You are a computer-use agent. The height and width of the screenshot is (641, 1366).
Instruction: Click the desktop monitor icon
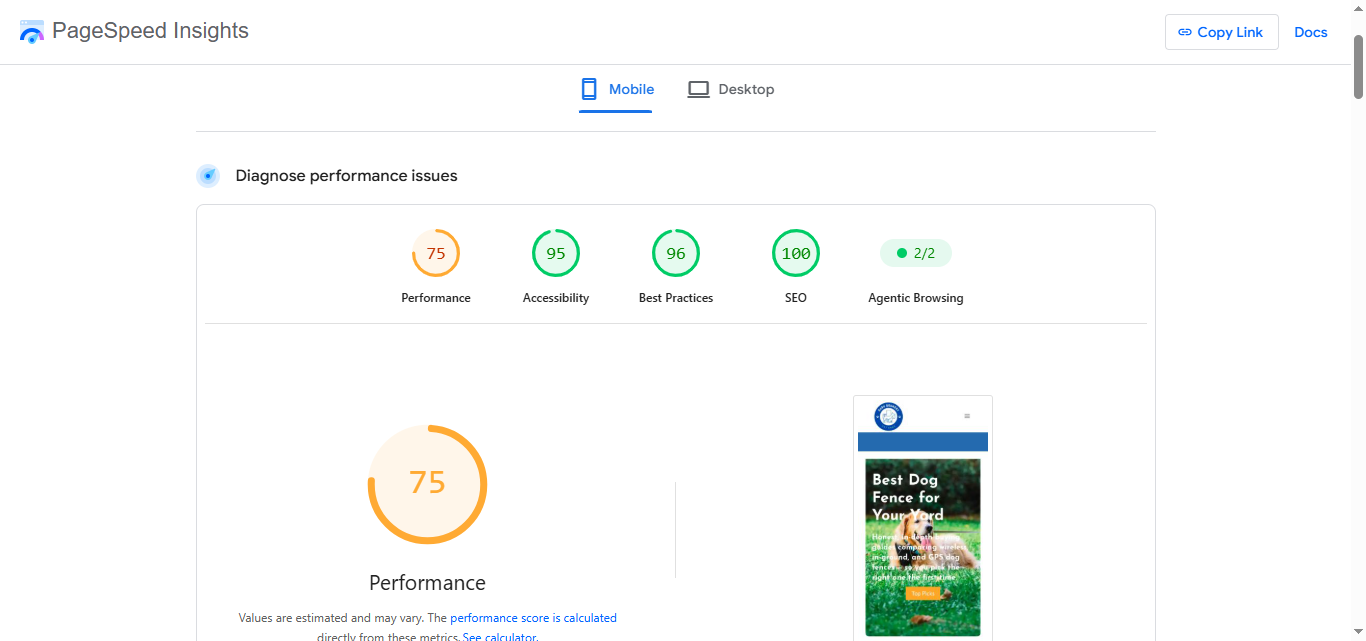[698, 89]
